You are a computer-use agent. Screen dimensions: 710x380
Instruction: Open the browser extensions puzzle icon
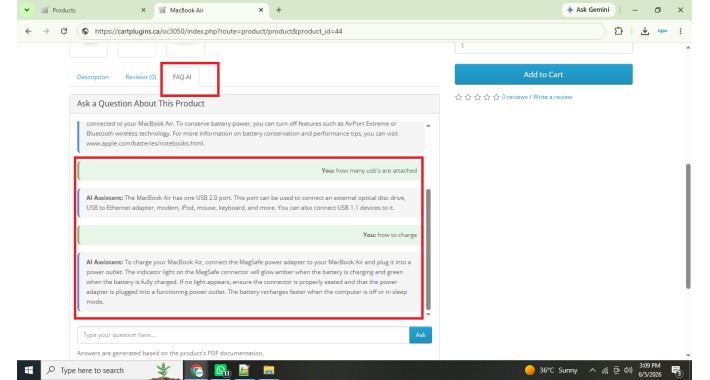pyautogui.click(x=619, y=31)
